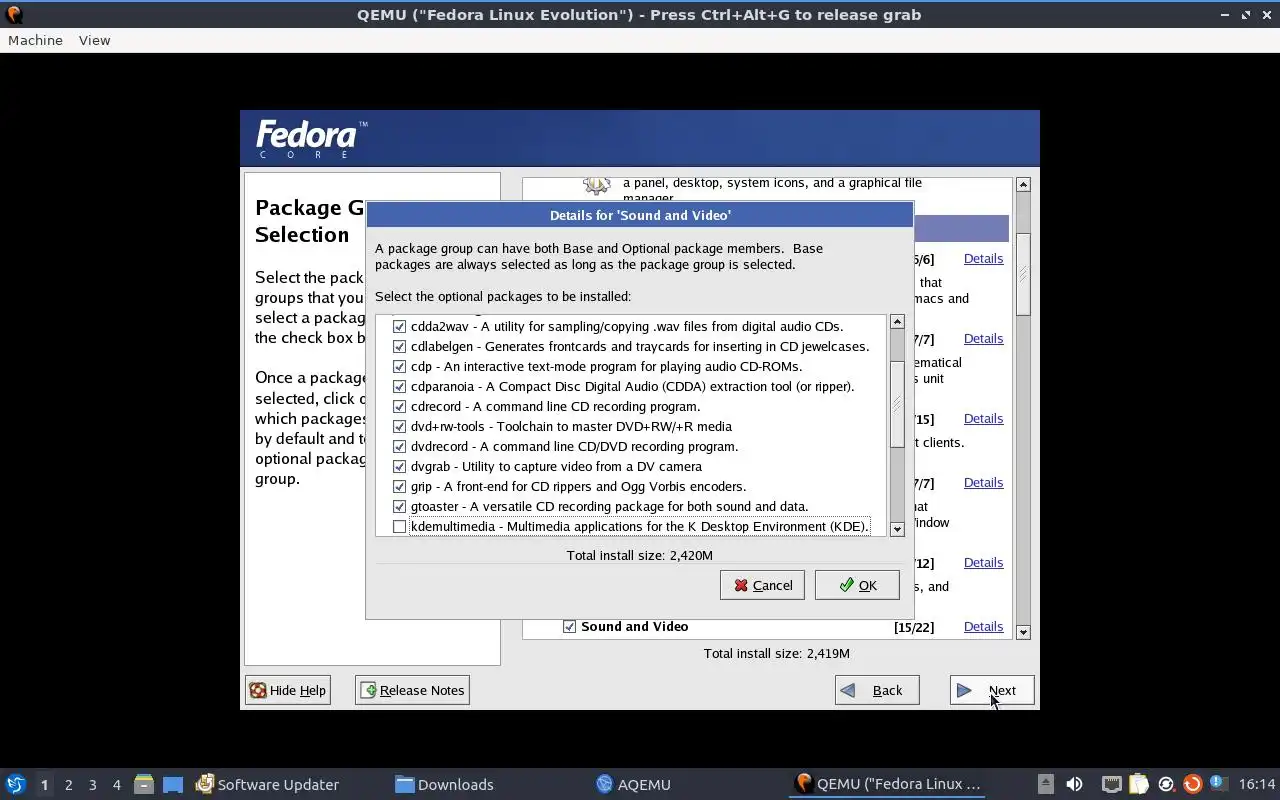This screenshot has width=1280, height=800.
Task: Open the clipboard manager tray icon
Action: coord(1139,784)
